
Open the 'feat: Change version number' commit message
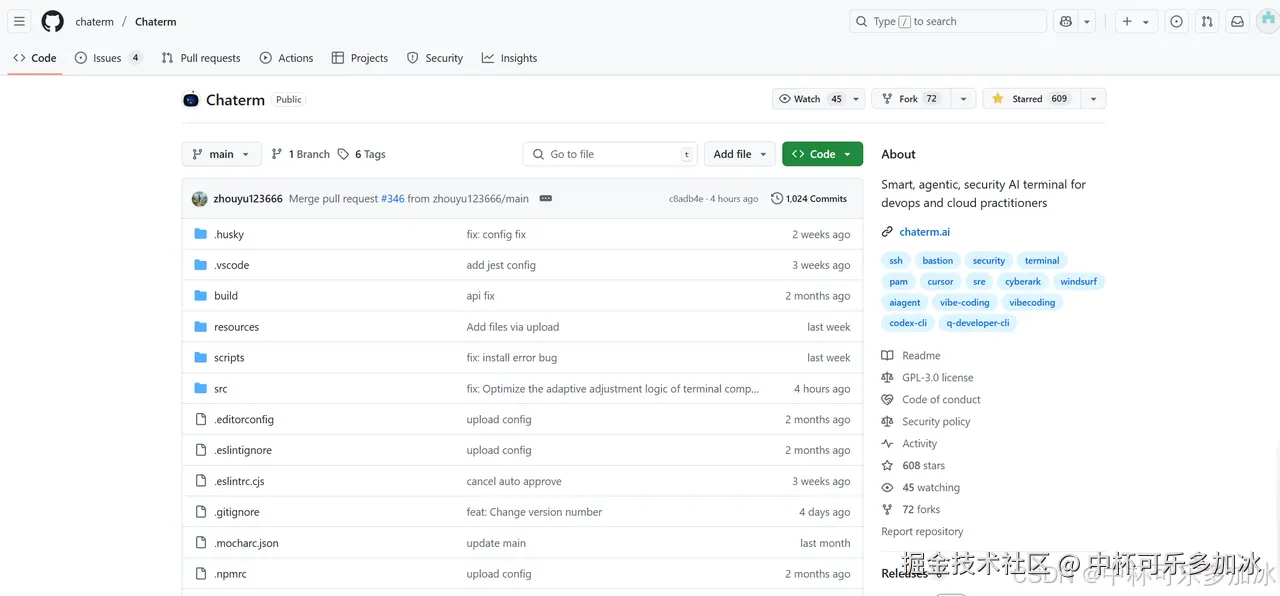point(534,512)
